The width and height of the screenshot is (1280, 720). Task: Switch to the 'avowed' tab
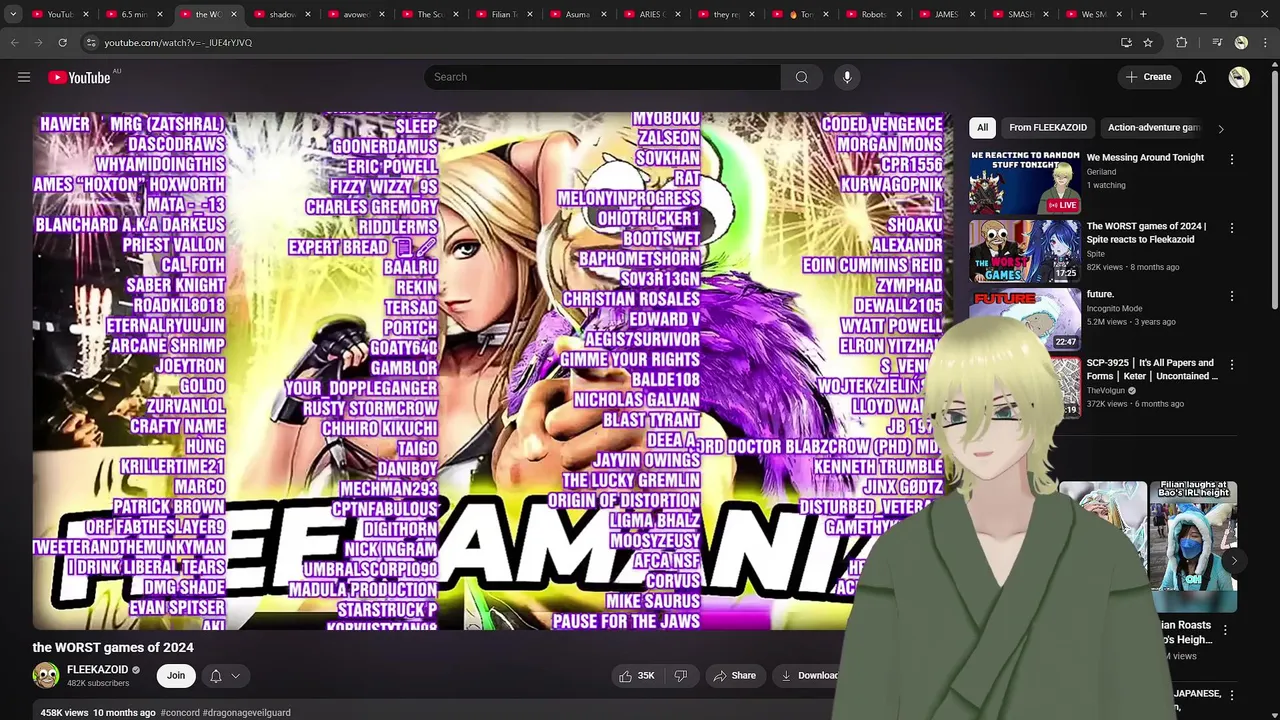[356, 14]
